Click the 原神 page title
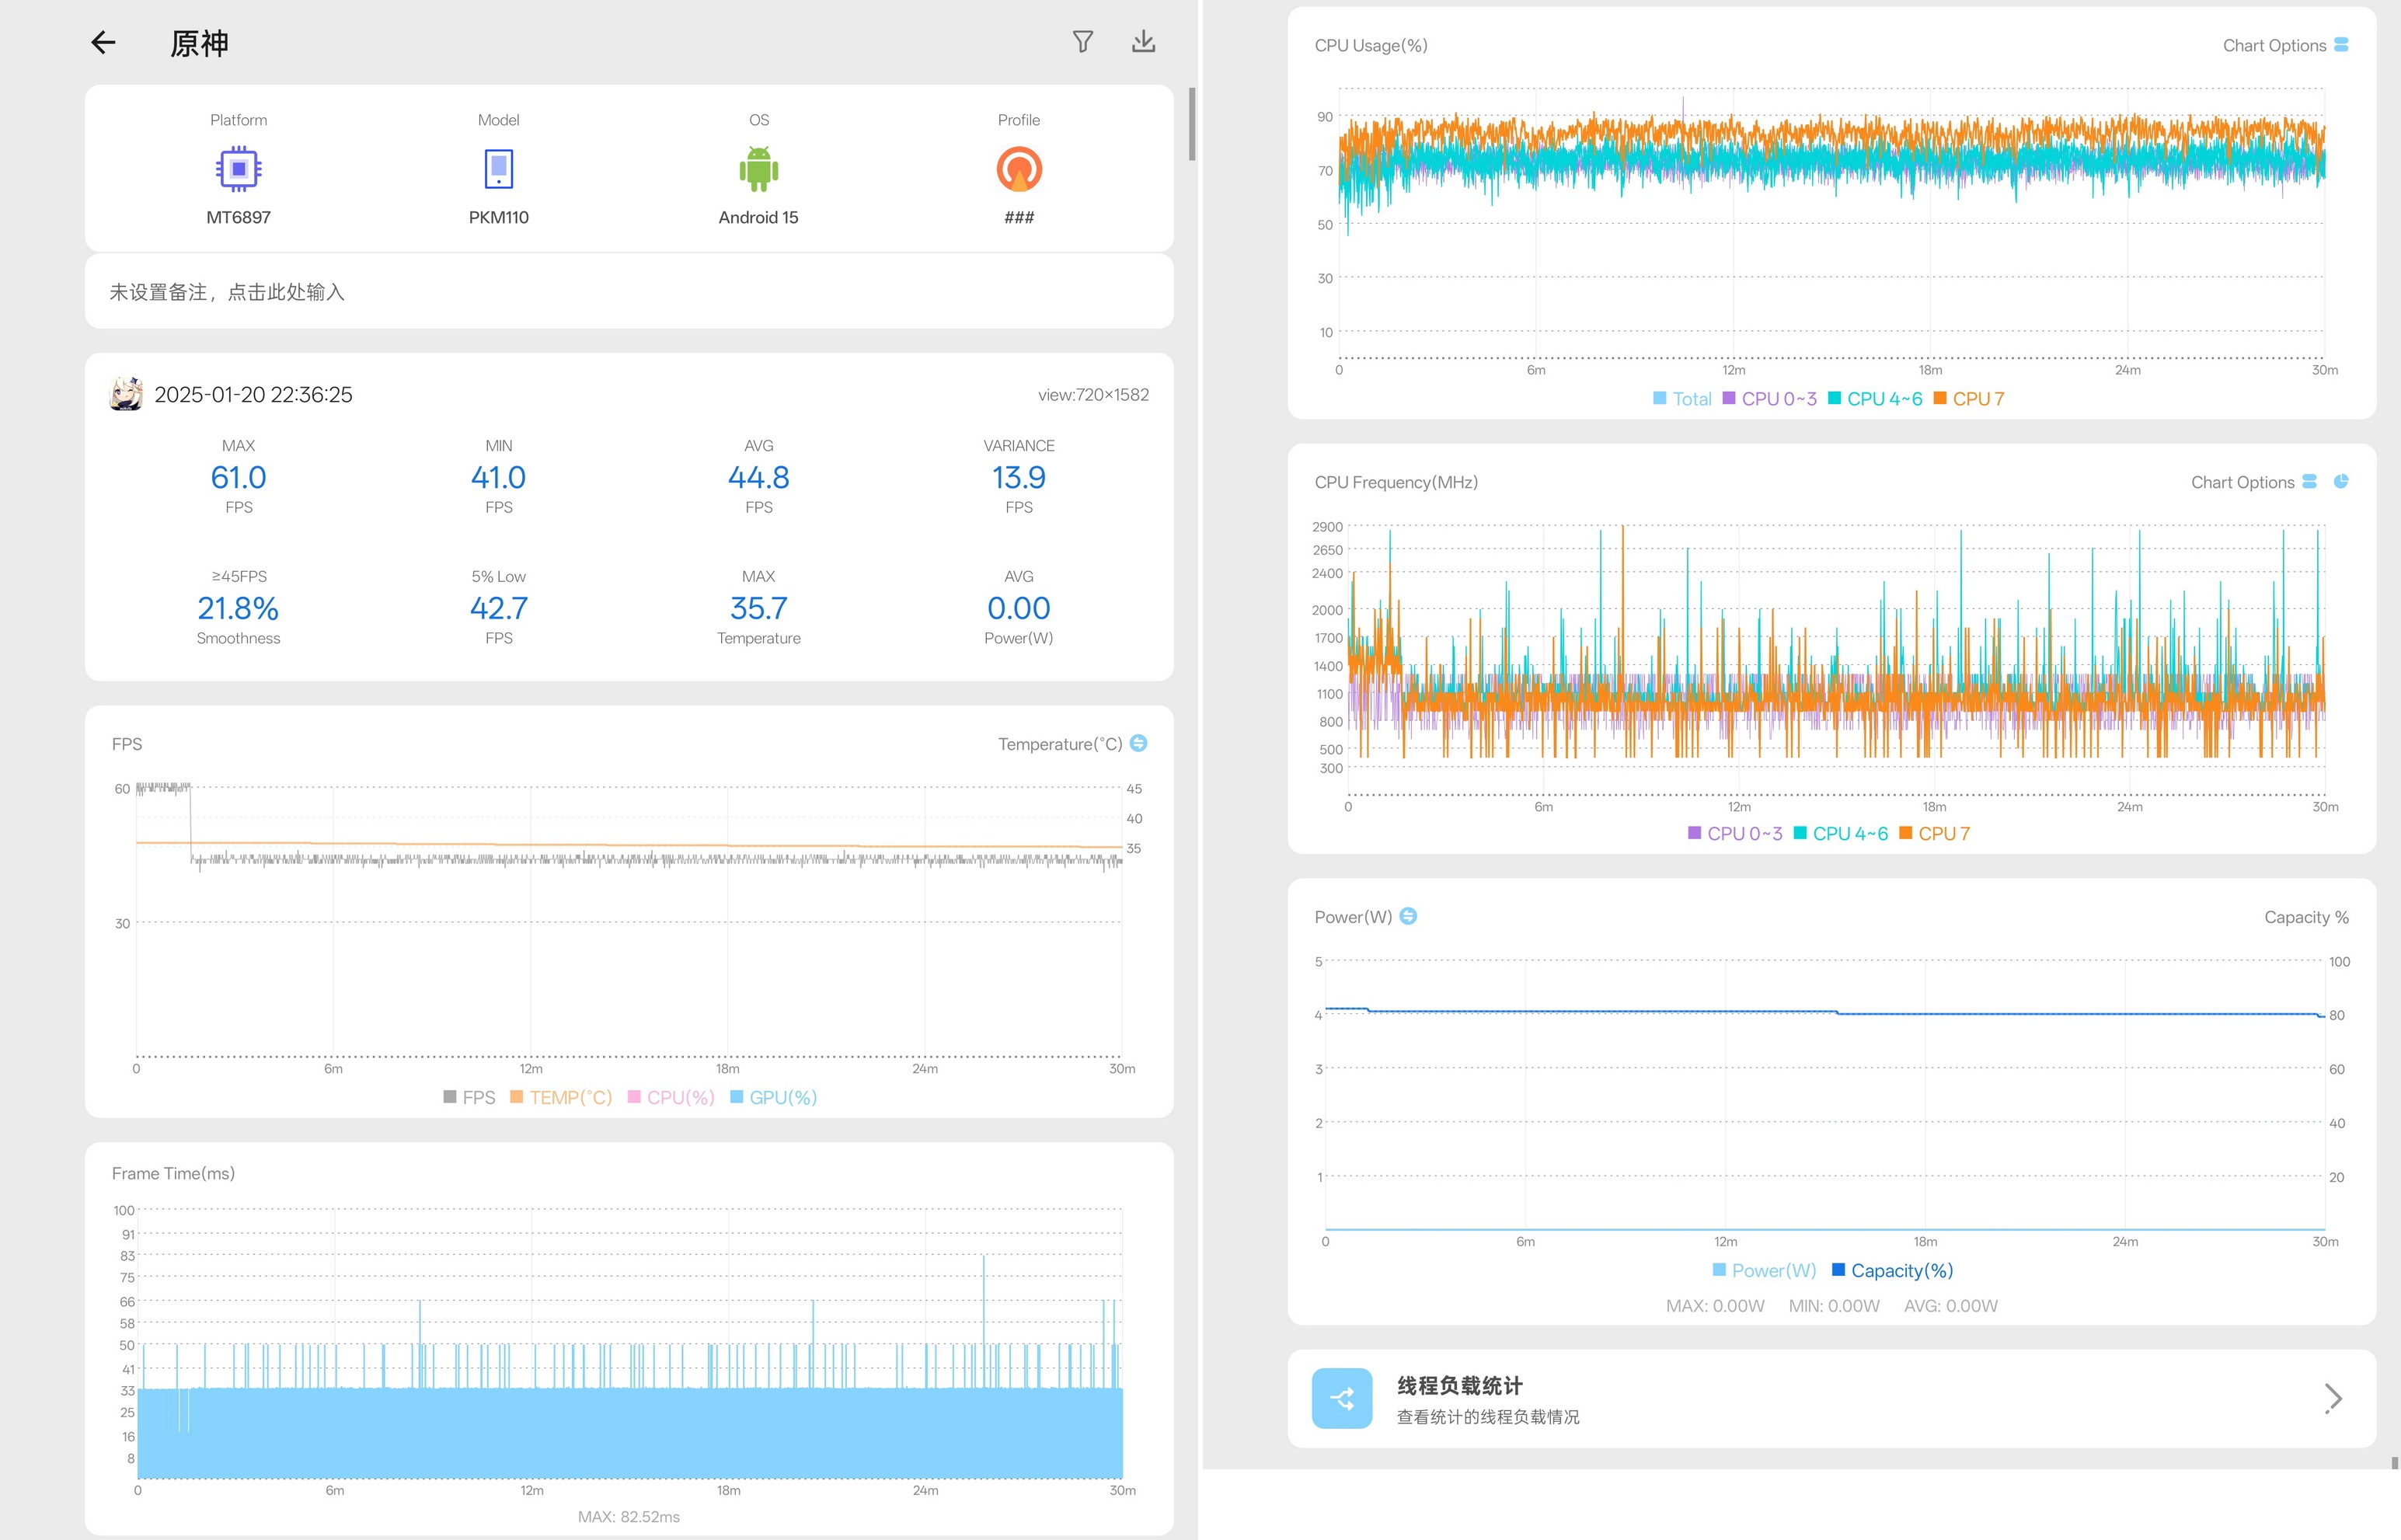Image resolution: width=2401 pixels, height=1540 pixels. (x=199, y=43)
